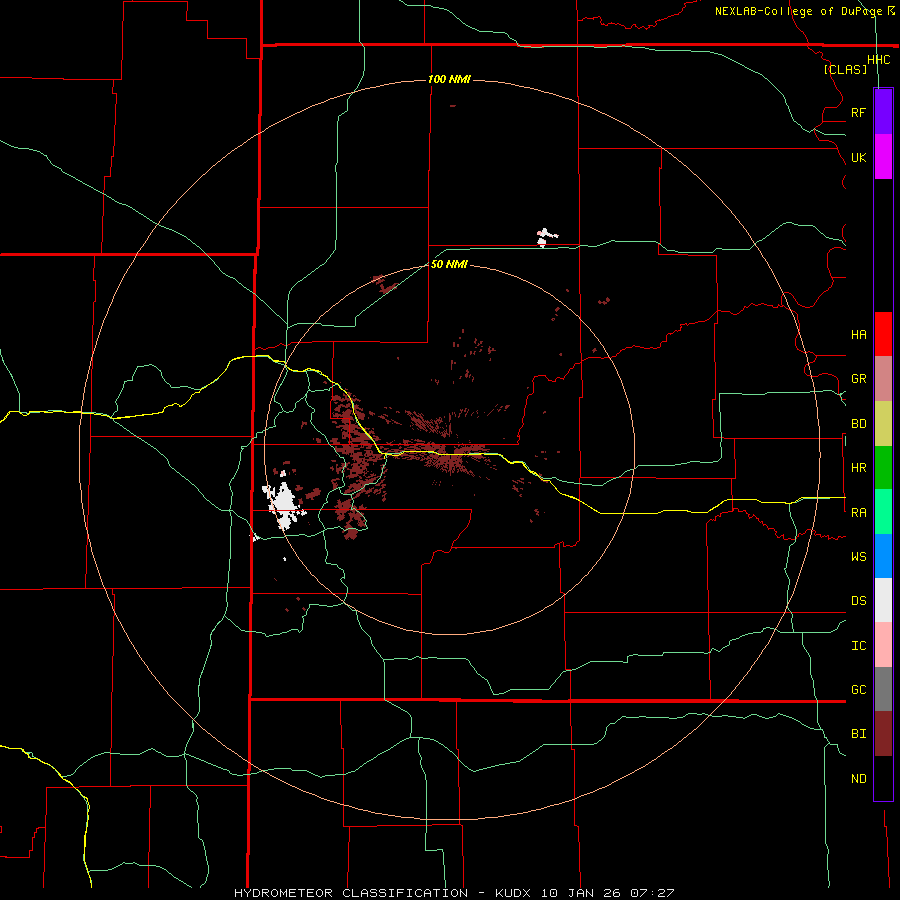Click the RF purple legend swatch
The width and height of the screenshot is (900, 900).
(x=883, y=112)
